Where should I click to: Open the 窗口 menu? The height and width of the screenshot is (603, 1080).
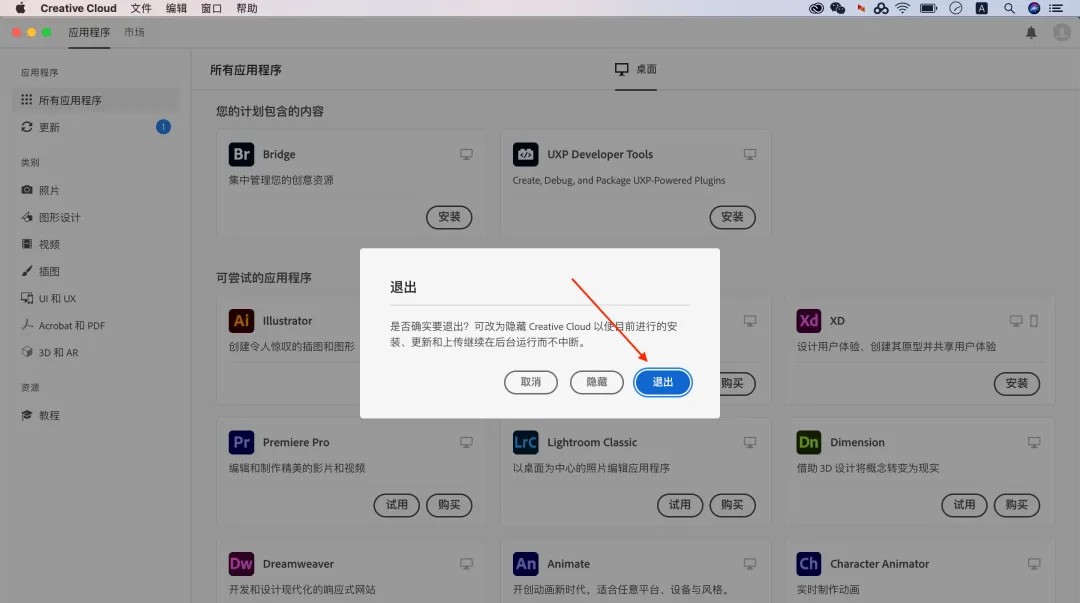(x=211, y=8)
